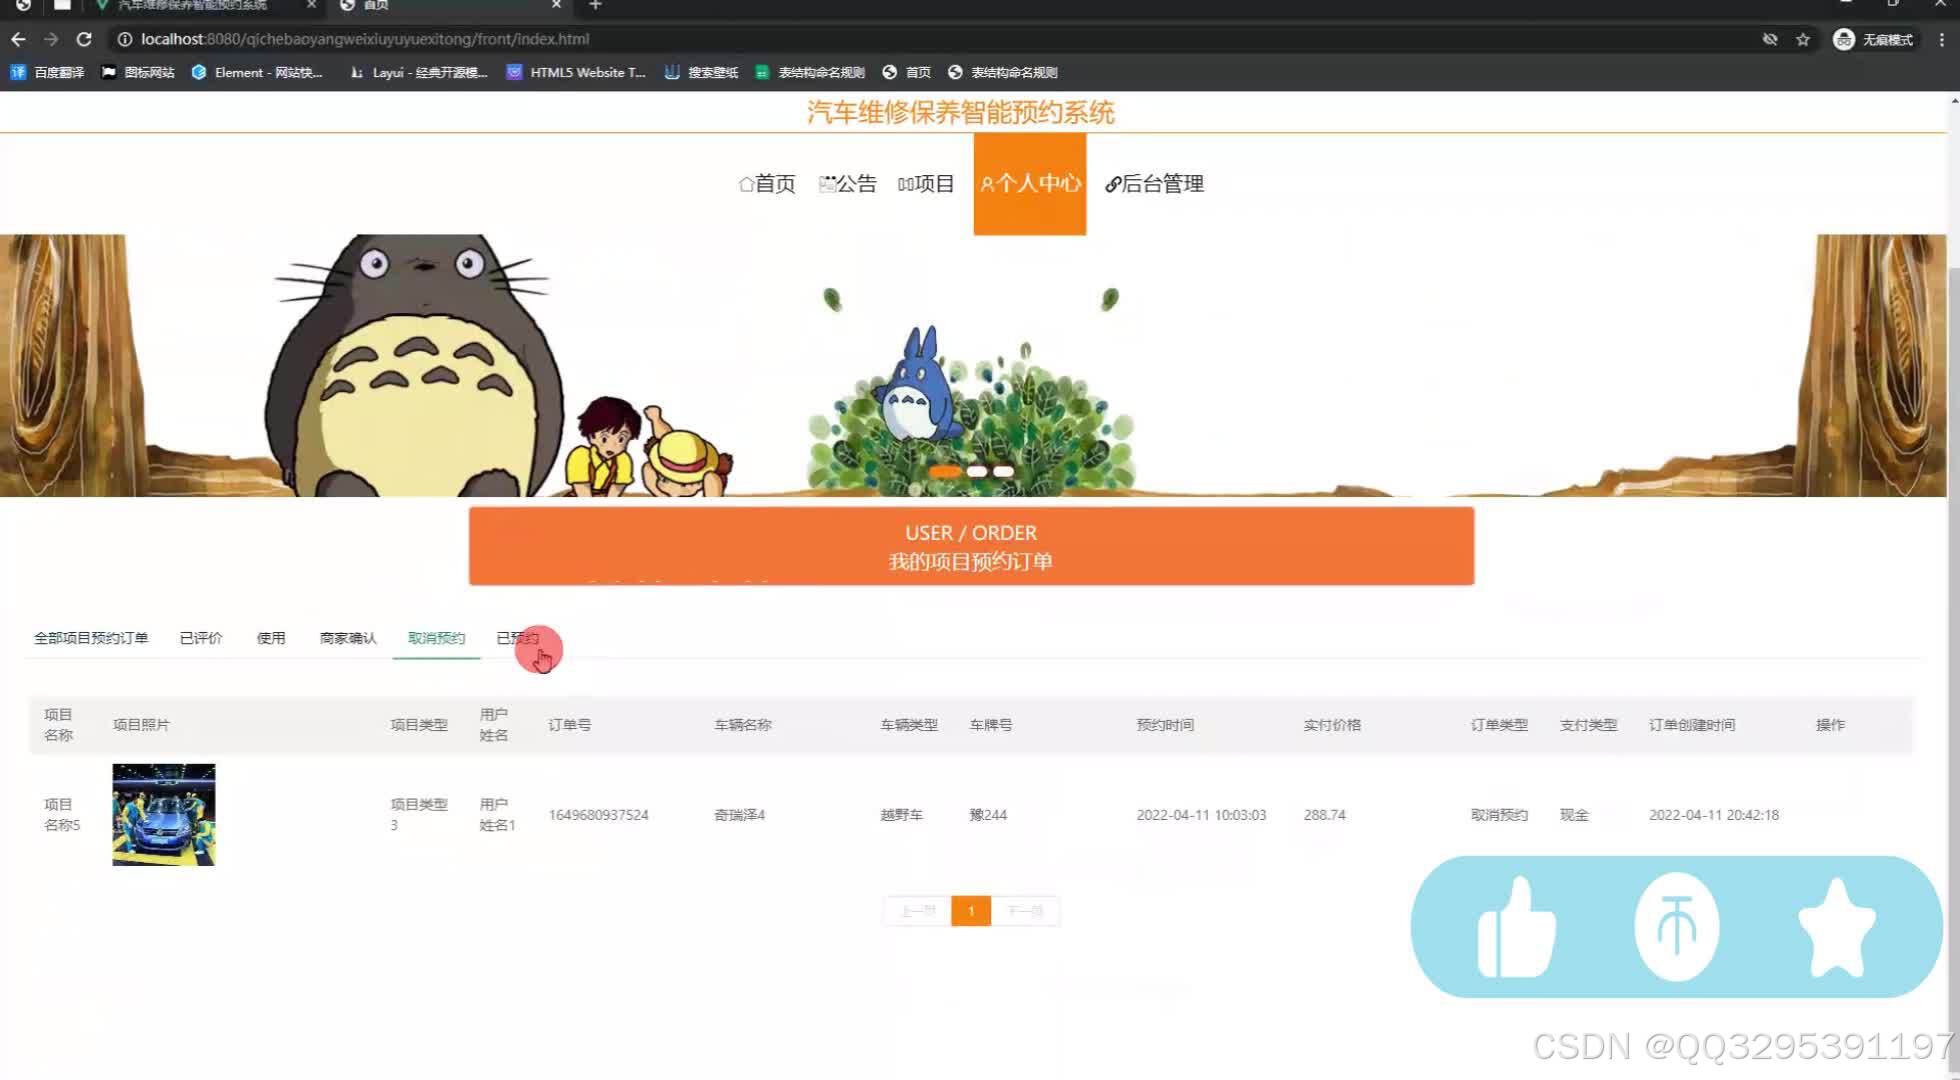This screenshot has height=1080, width=1960.
Task: Click the star favorite icon
Action: pyautogui.click(x=1836, y=927)
